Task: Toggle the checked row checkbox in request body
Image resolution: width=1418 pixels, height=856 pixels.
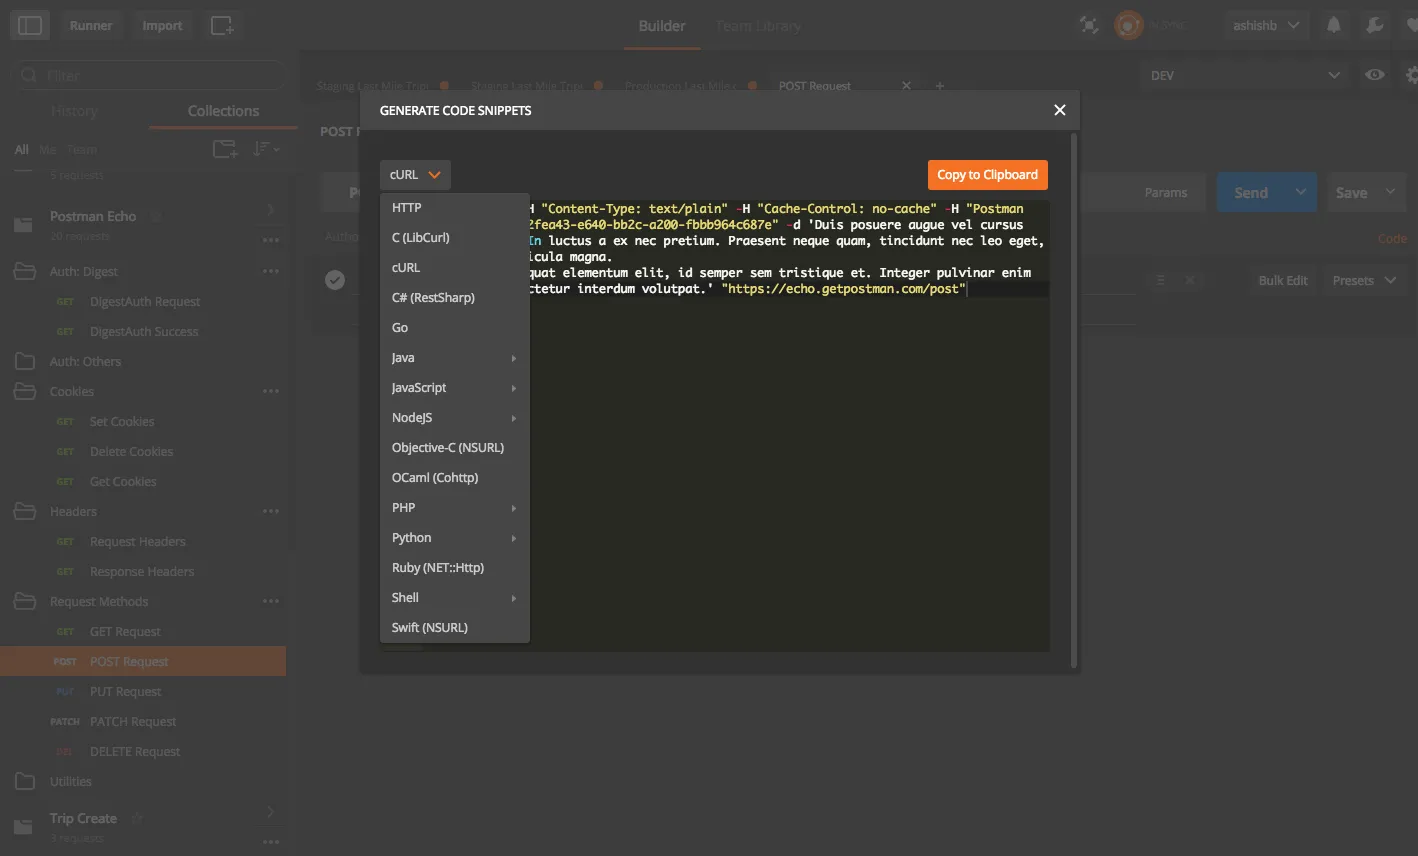Action: click(x=335, y=280)
